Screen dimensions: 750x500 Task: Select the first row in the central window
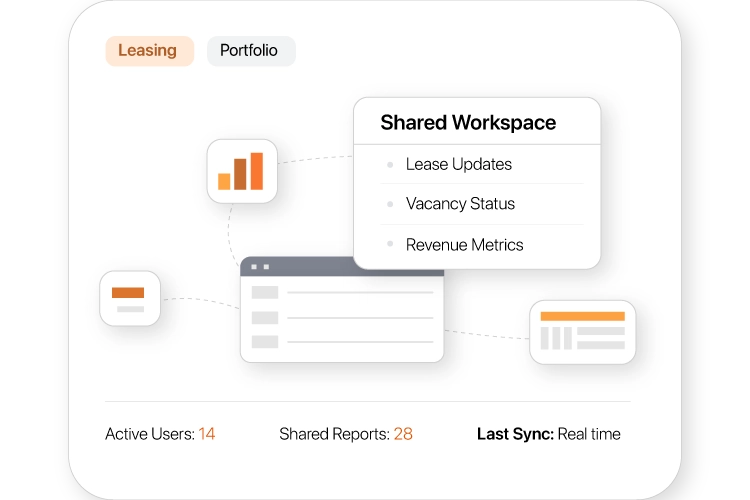coord(342,293)
